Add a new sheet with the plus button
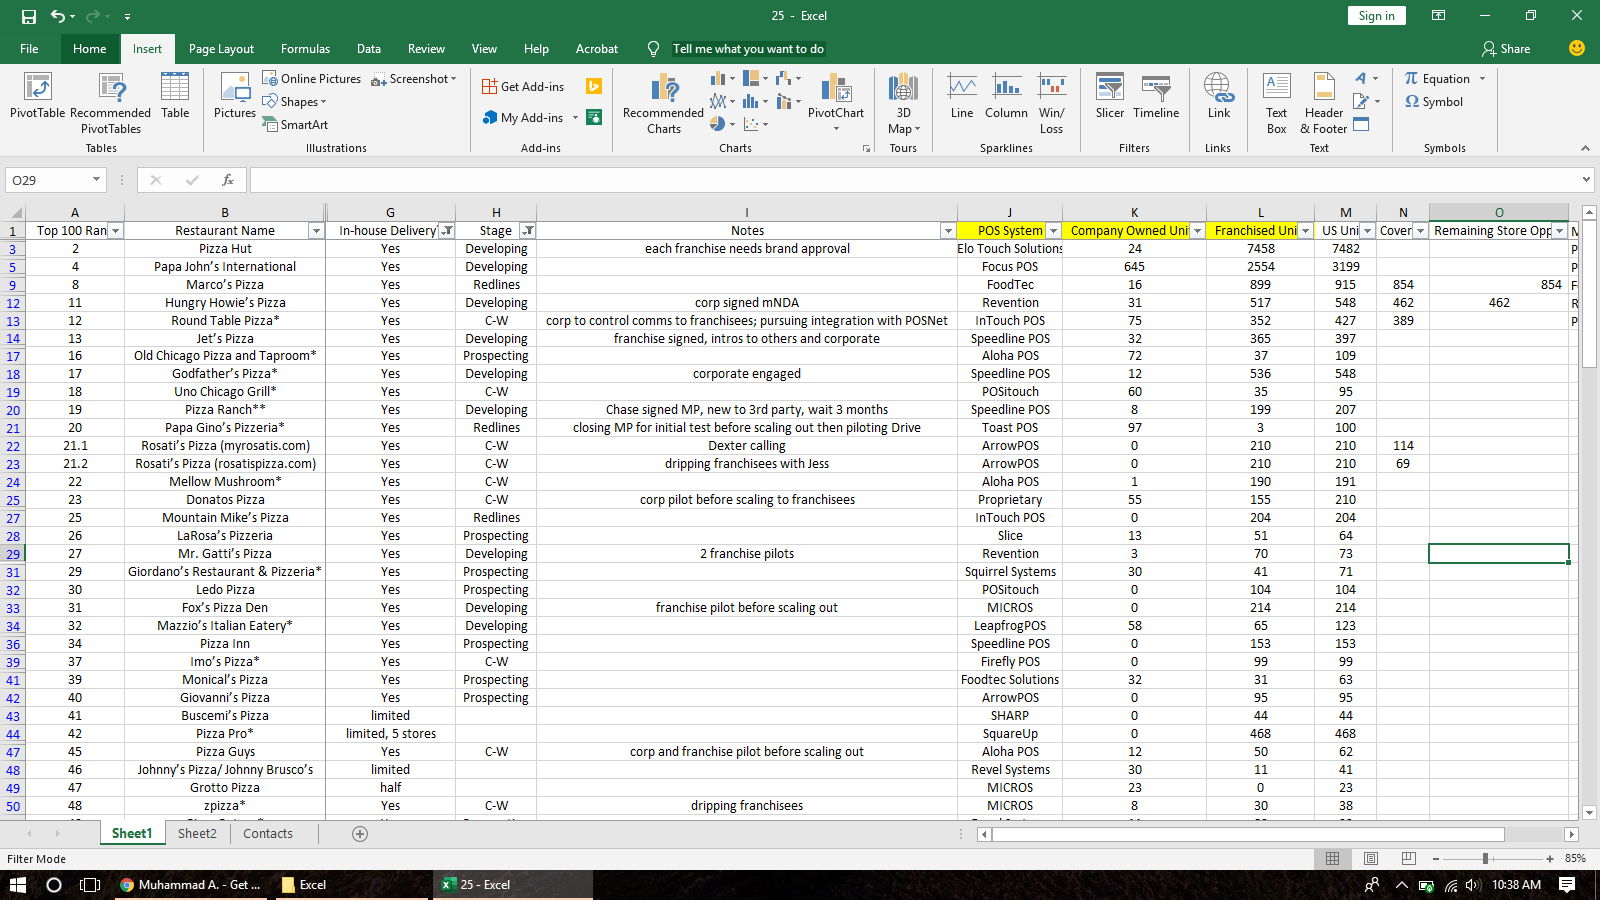The image size is (1600, 900). tap(359, 833)
